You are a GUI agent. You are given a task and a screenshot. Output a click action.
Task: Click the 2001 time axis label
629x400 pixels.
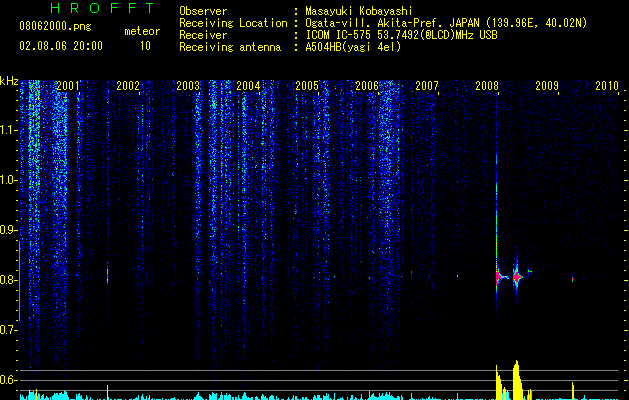68,85
